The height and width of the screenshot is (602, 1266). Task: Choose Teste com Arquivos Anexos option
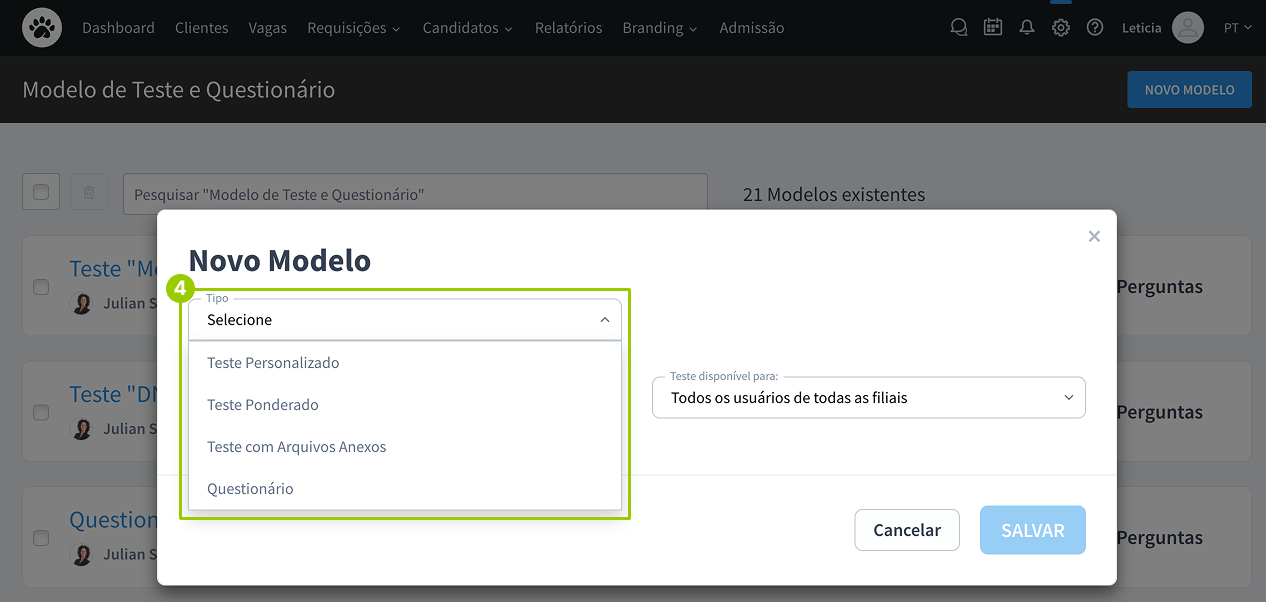point(296,447)
